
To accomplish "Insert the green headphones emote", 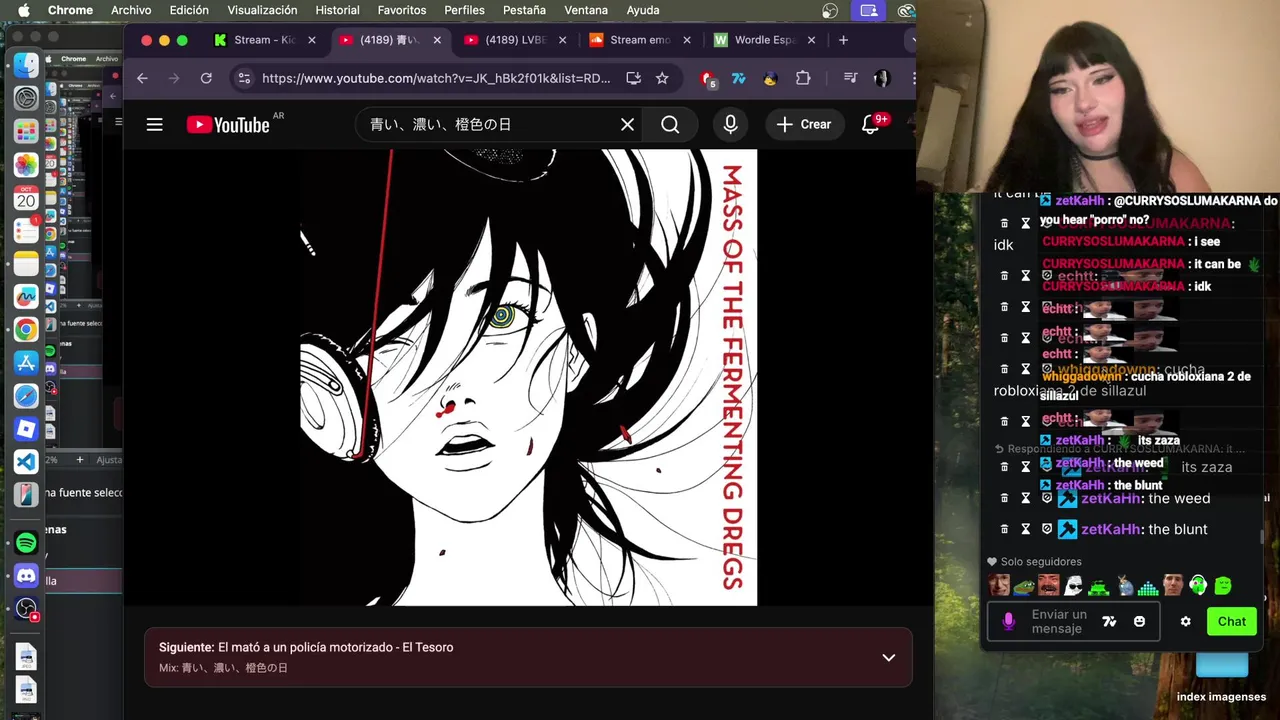I will 1198,586.
